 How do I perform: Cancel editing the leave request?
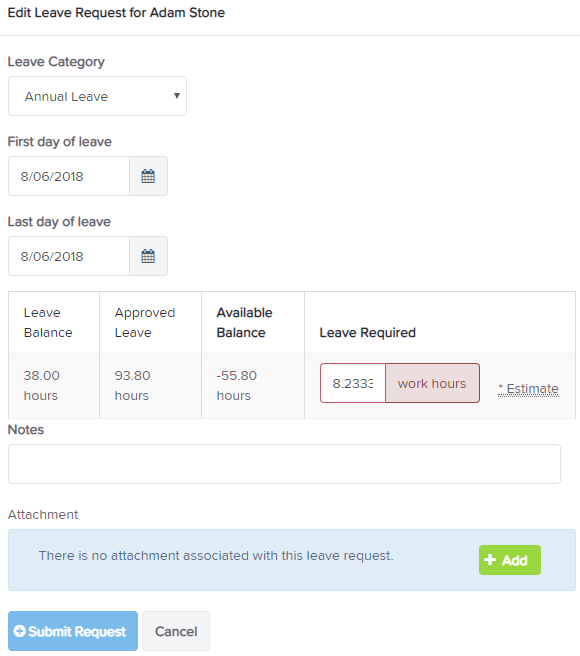click(176, 631)
